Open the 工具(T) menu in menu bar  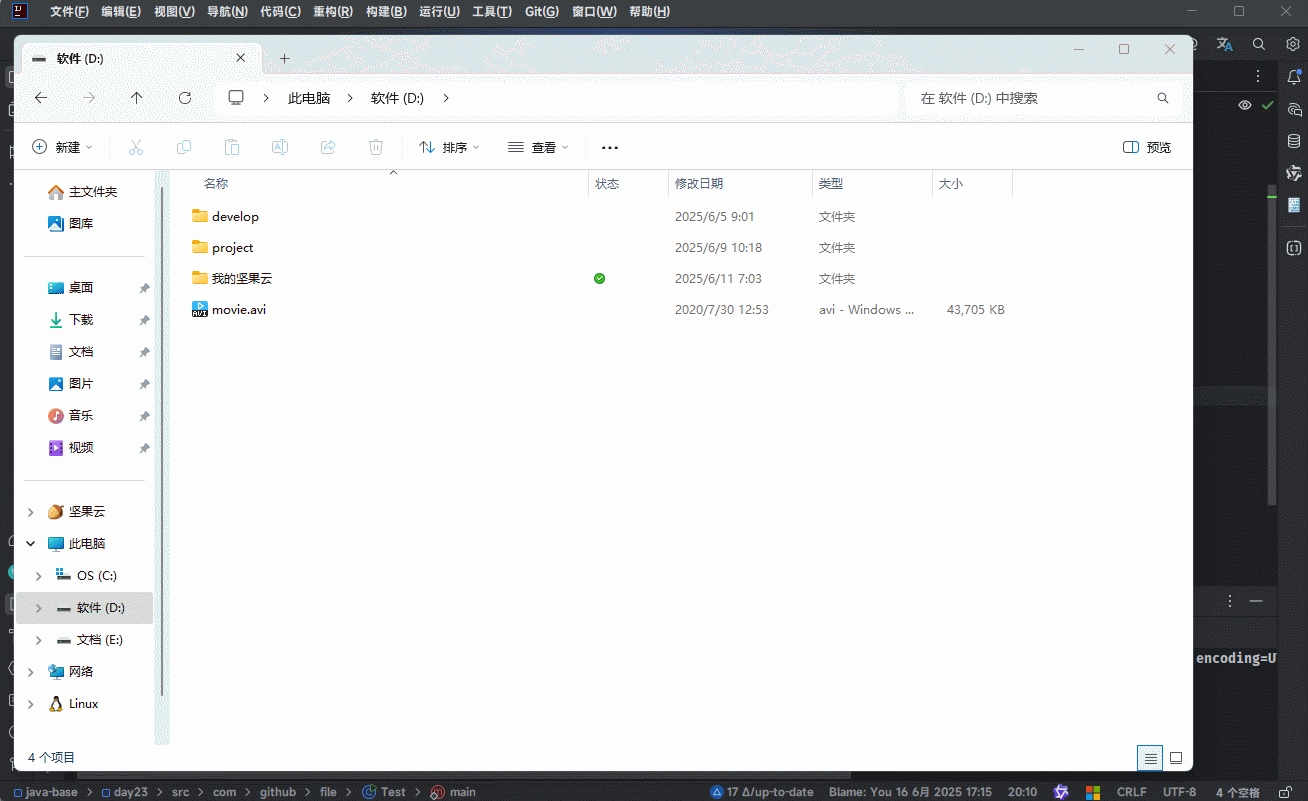[x=492, y=12]
